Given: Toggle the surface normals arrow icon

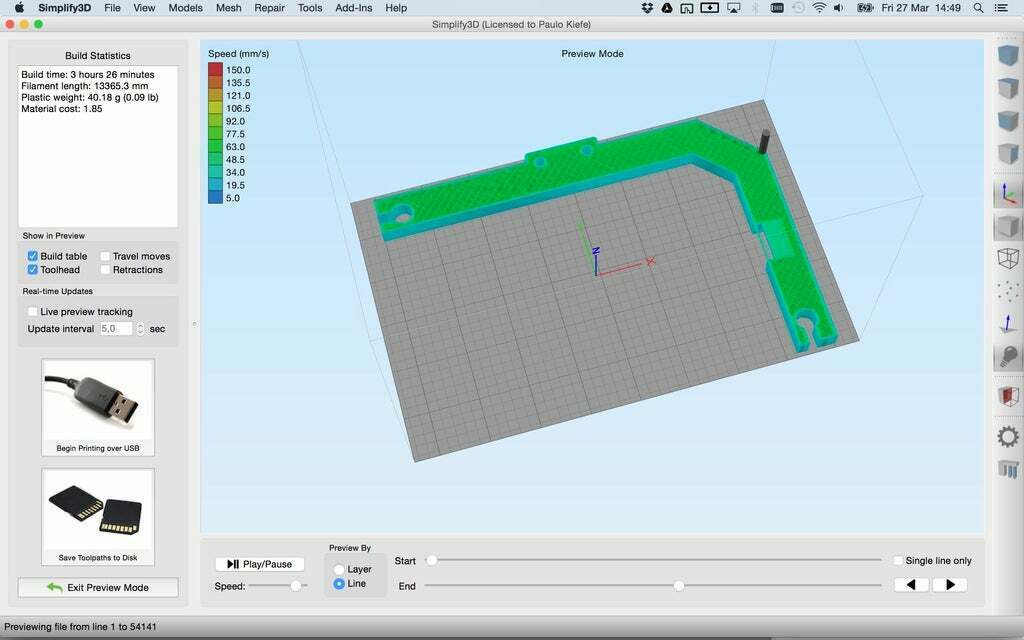Looking at the screenshot, I should click(x=1008, y=323).
